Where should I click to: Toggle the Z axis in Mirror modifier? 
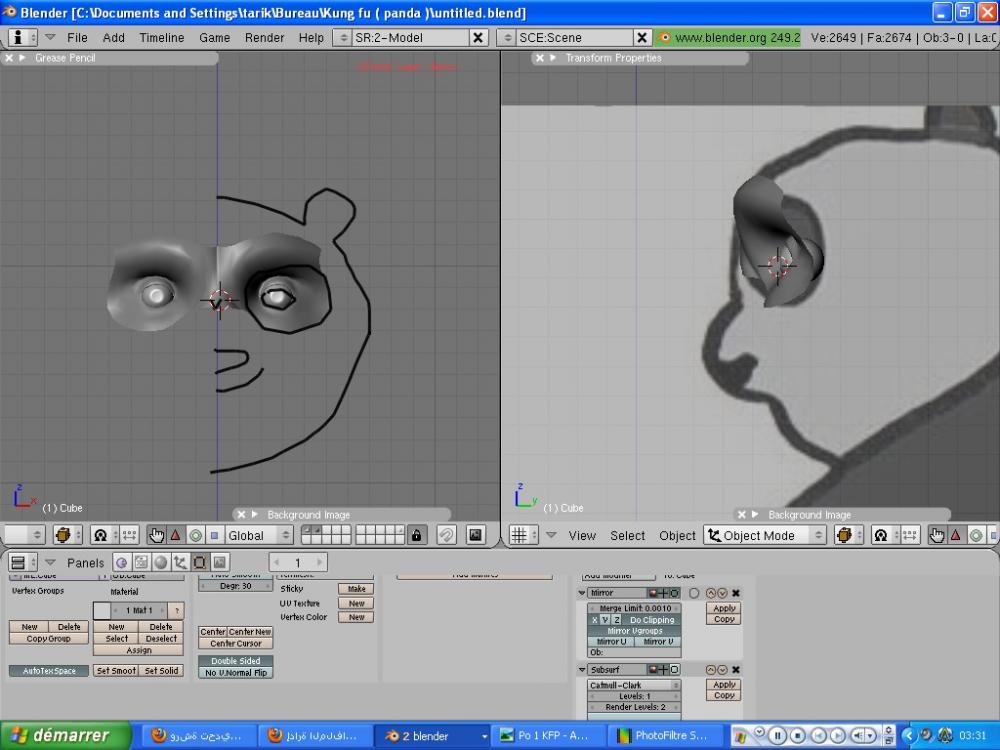pyautogui.click(x=617, y=620)
